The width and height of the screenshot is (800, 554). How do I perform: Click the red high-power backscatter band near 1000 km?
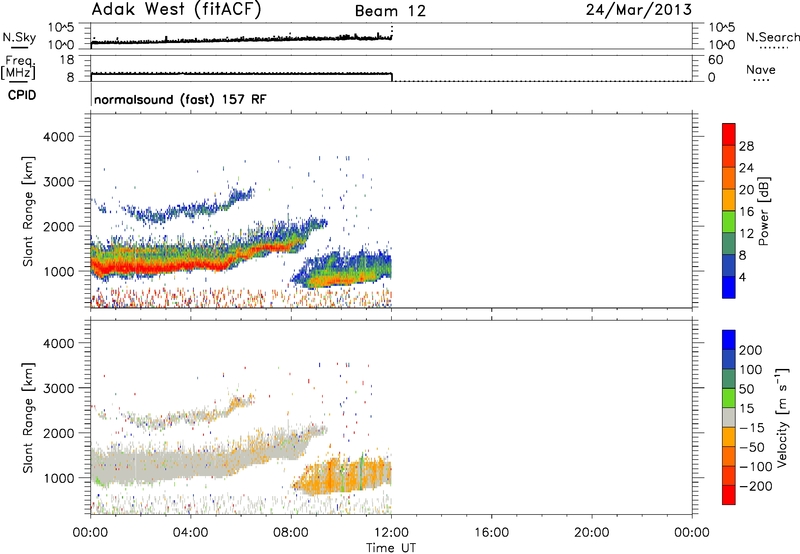click(x=163, y=266)
